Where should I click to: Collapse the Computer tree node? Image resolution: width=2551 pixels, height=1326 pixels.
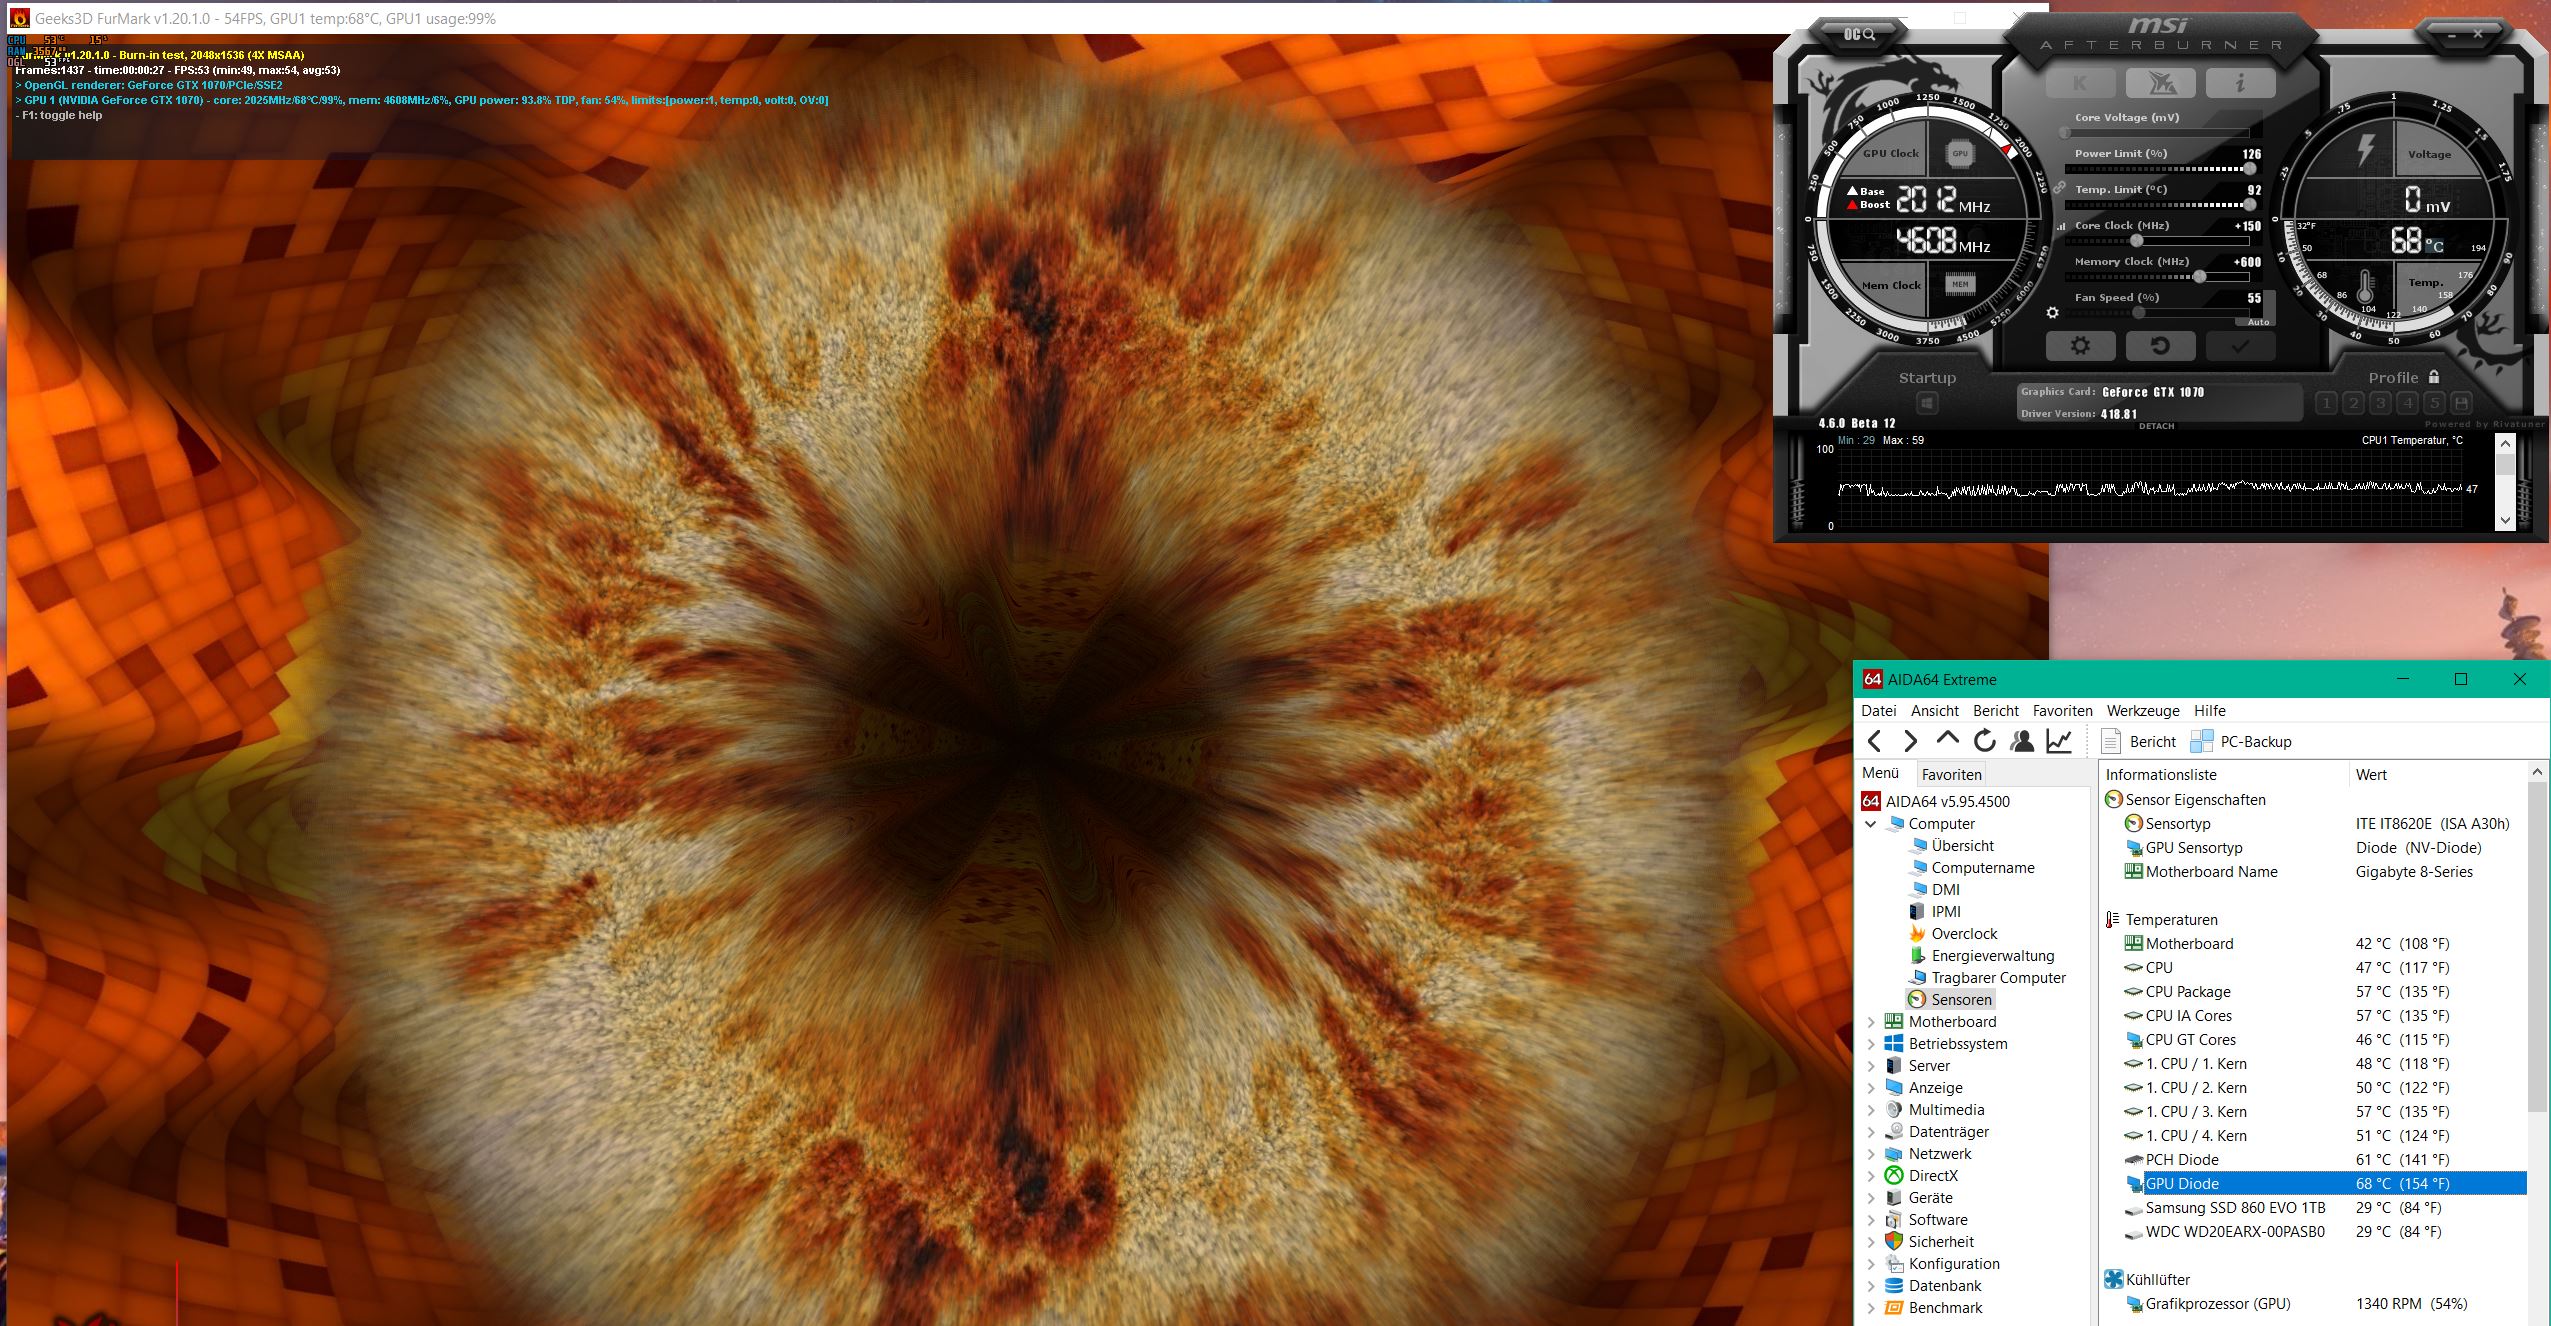pos(1871,824)
